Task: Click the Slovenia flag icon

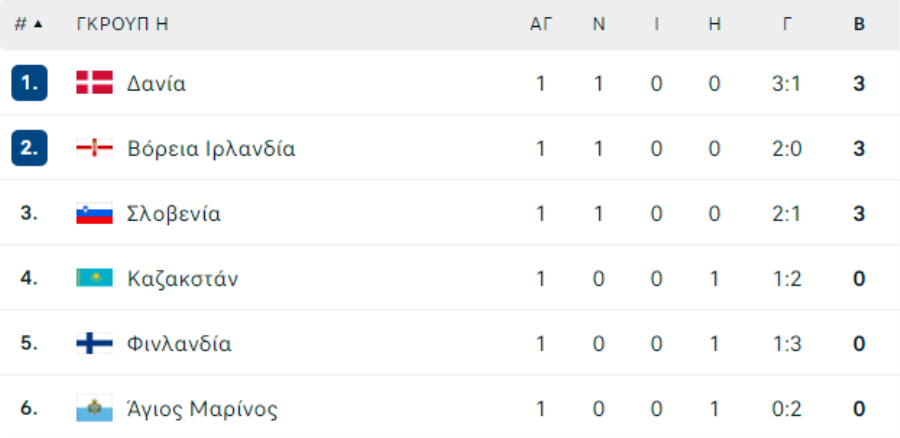Action: 95,214
